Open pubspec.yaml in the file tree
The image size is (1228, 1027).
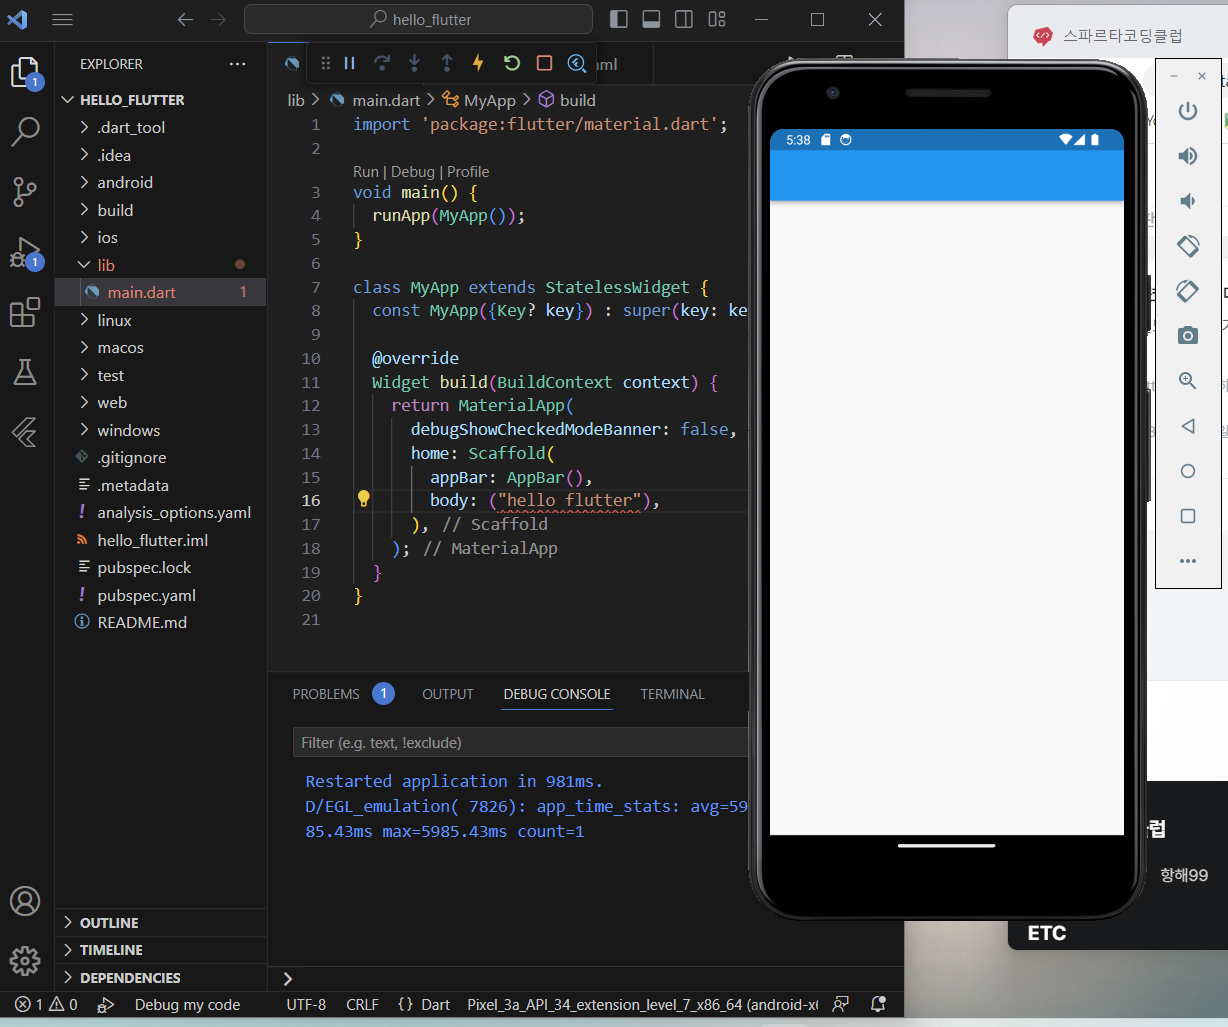pos(160,595)
